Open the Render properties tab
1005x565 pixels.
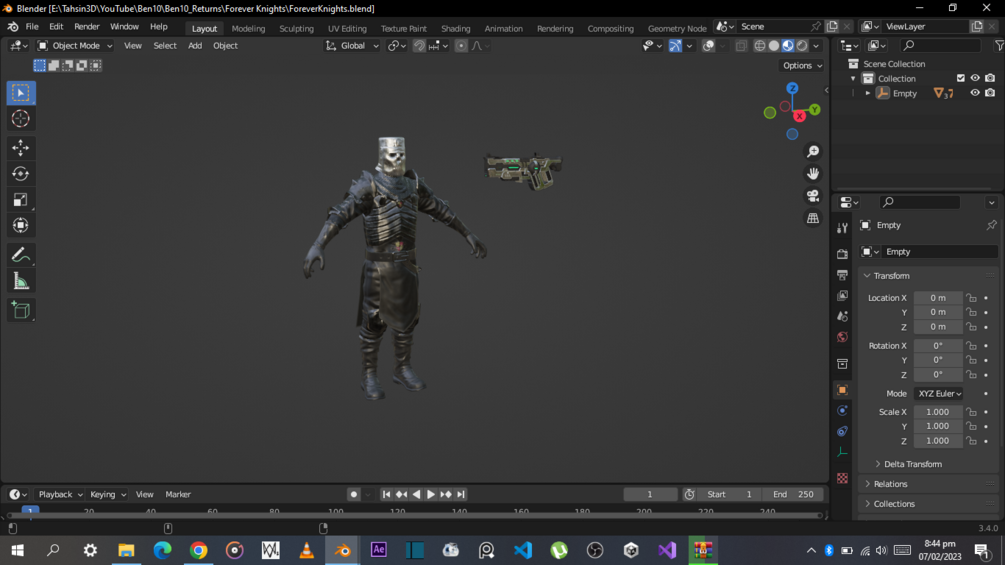(842, 254)
